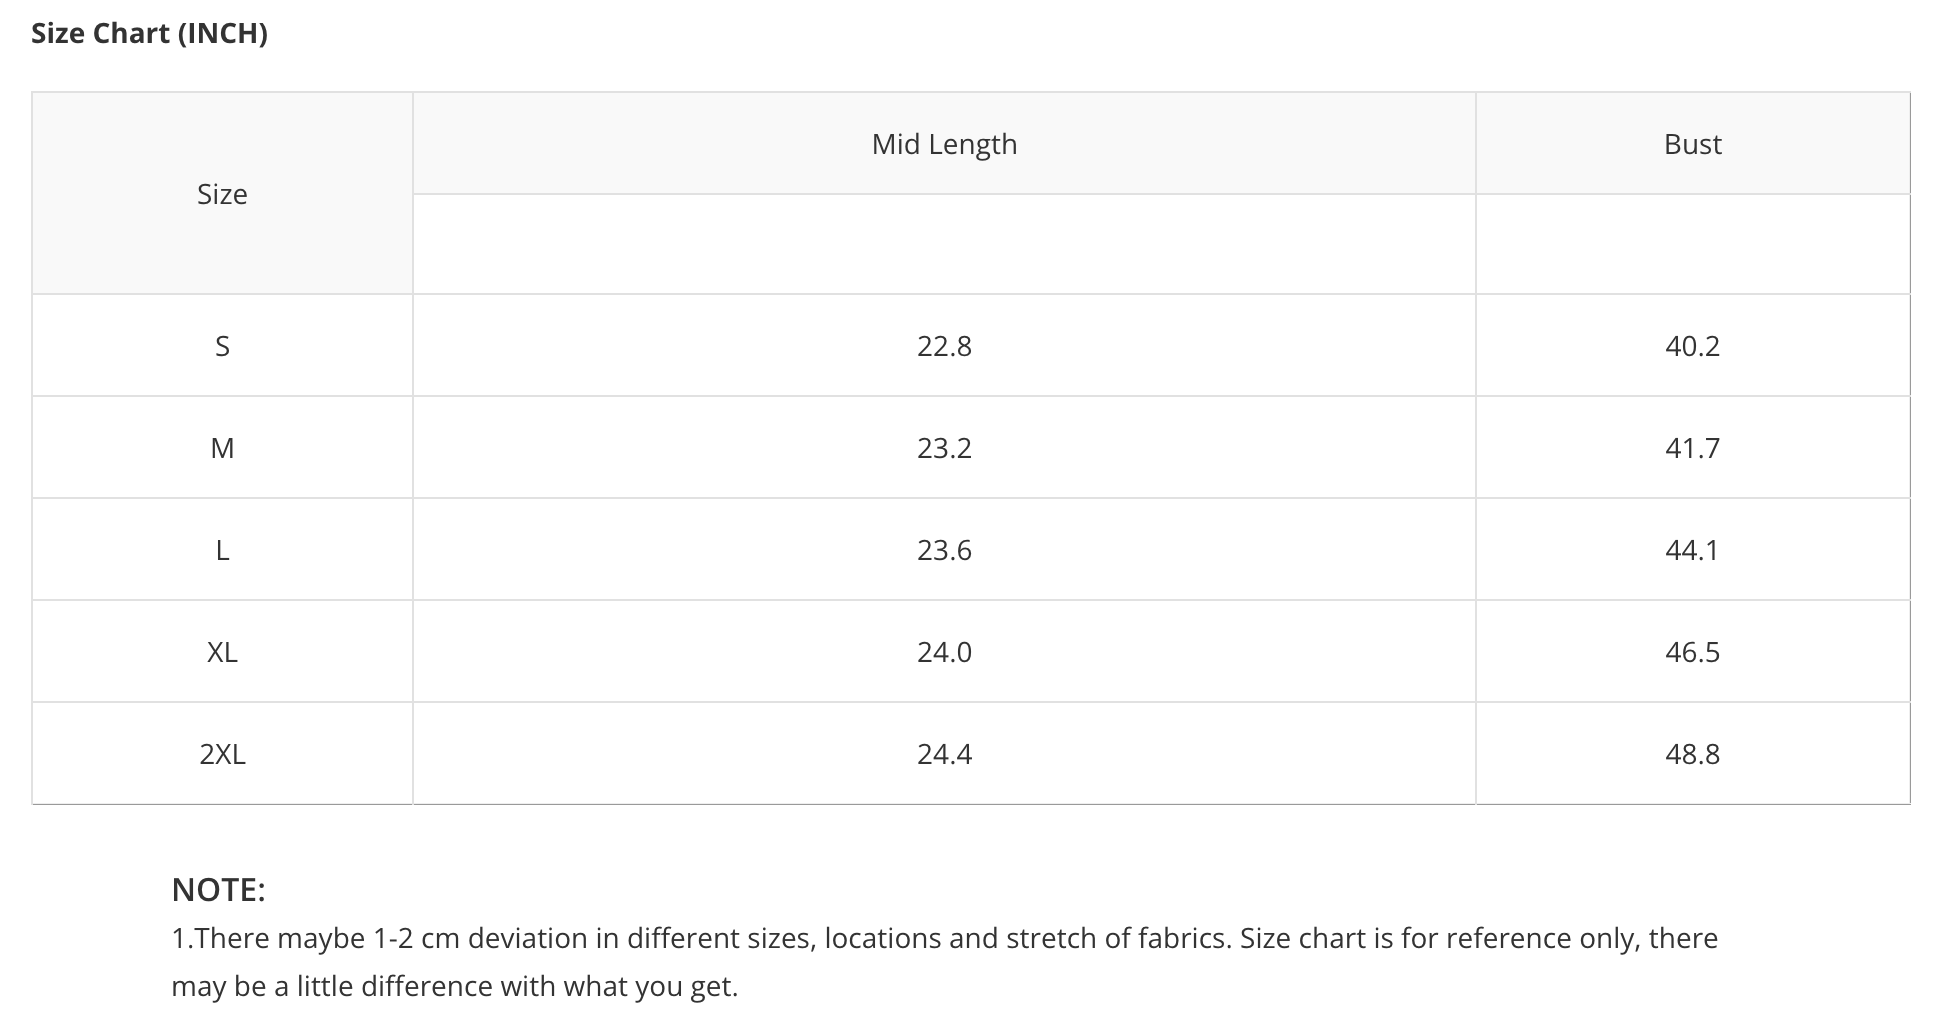This screenshot has height=1032, width=1936.
Task: Click the "NOTE:" heading text
Action: [218, 889]
